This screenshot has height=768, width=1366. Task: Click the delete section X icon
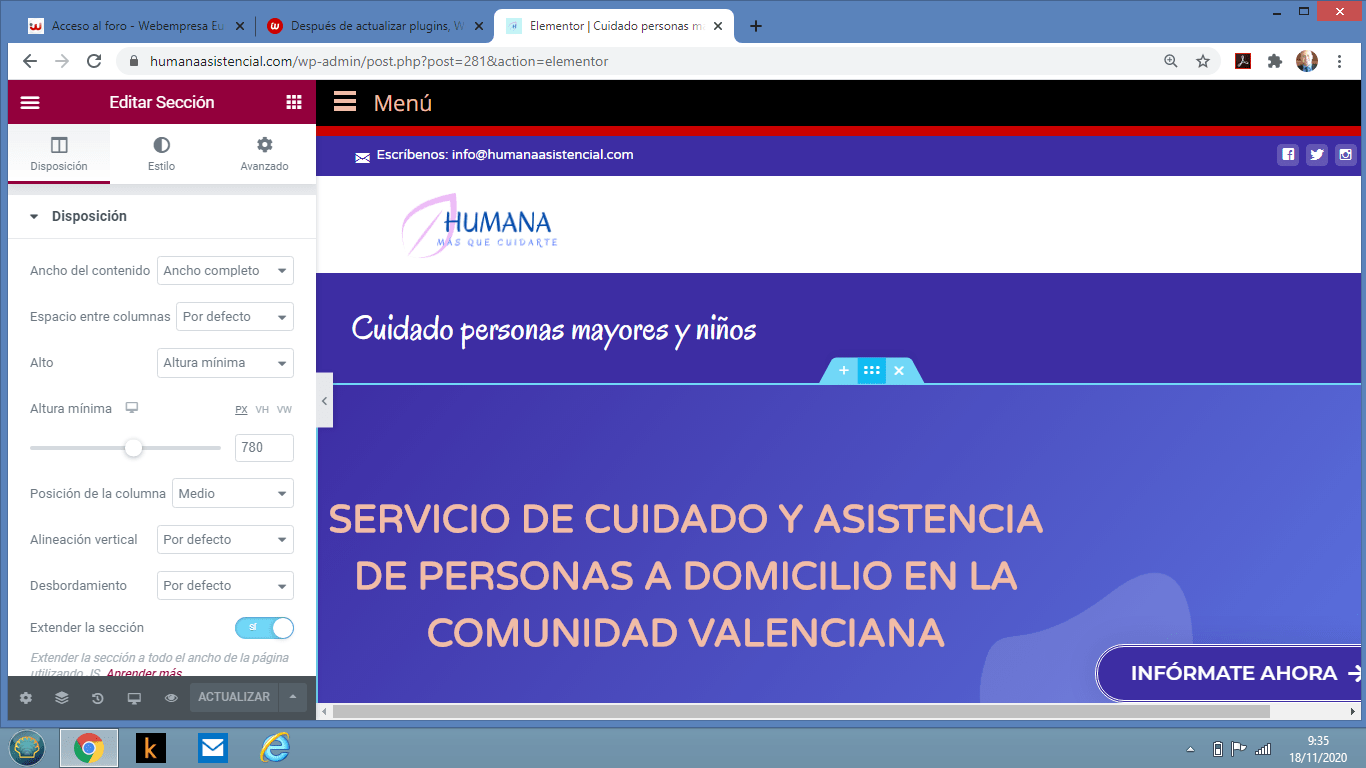pos(899,371)
